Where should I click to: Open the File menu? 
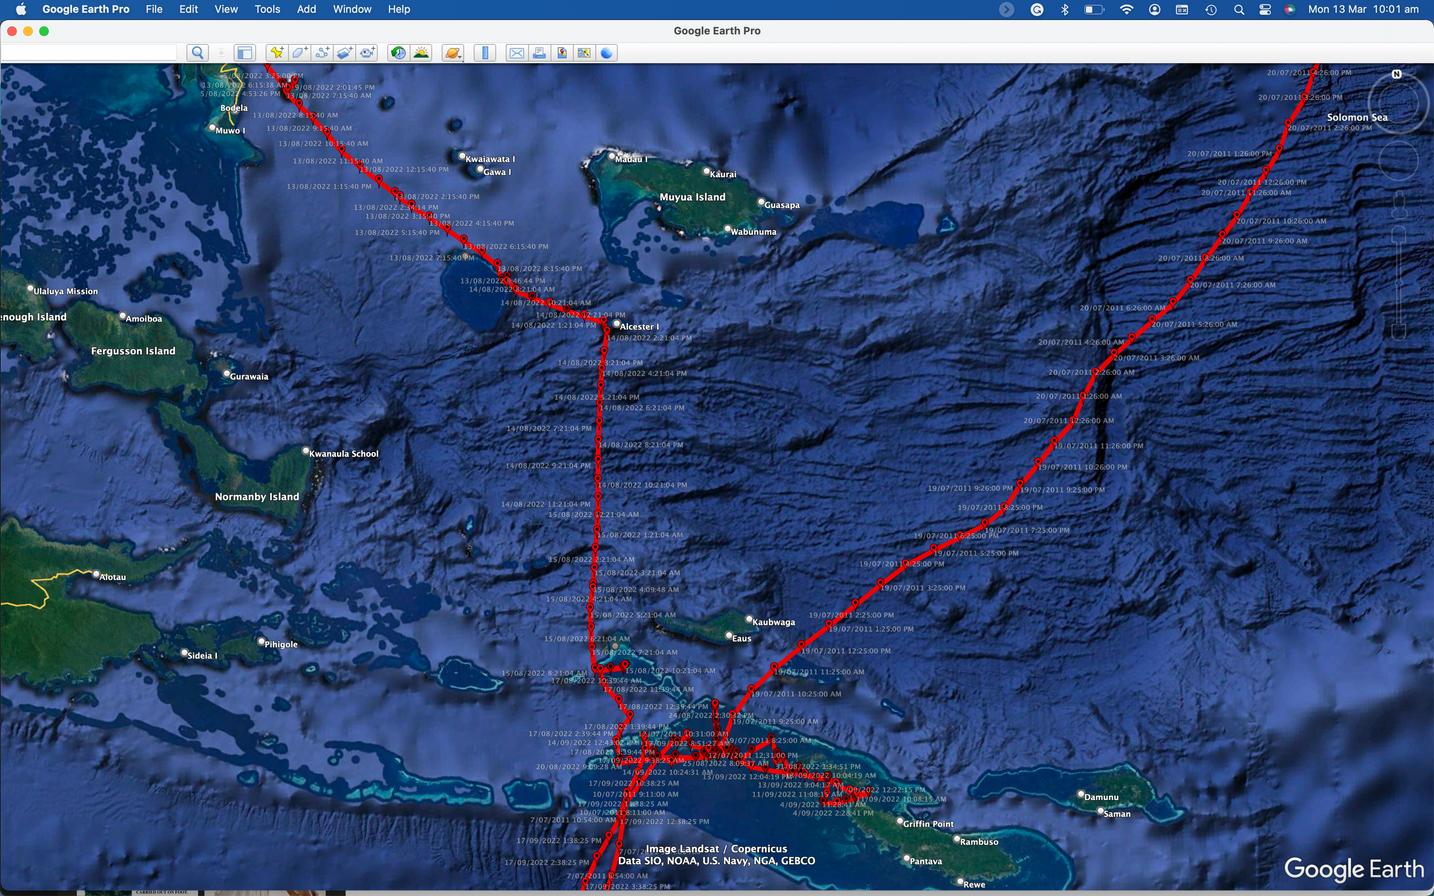click(x=154, y=9)
